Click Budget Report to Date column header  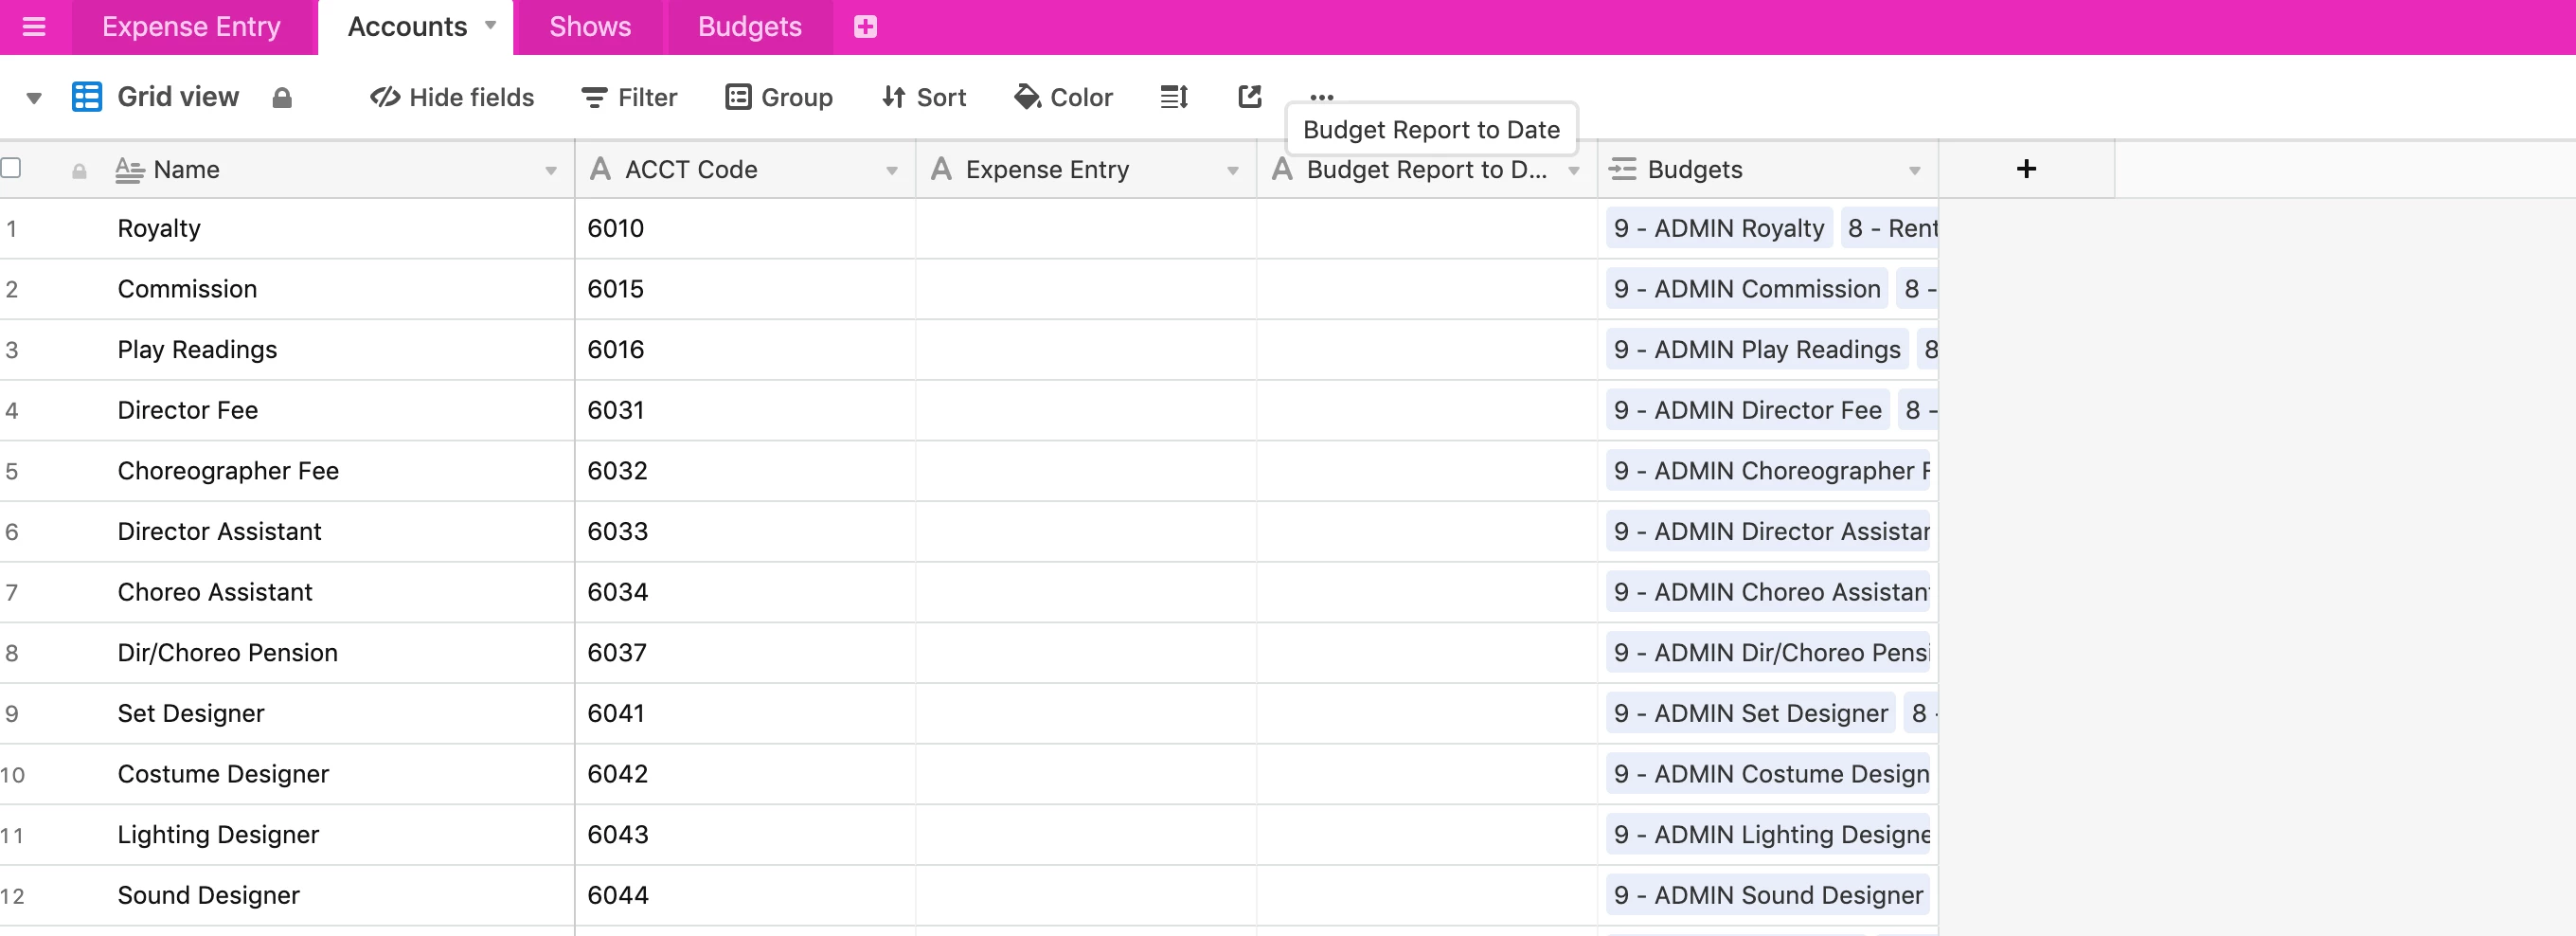click(1427, 169)
